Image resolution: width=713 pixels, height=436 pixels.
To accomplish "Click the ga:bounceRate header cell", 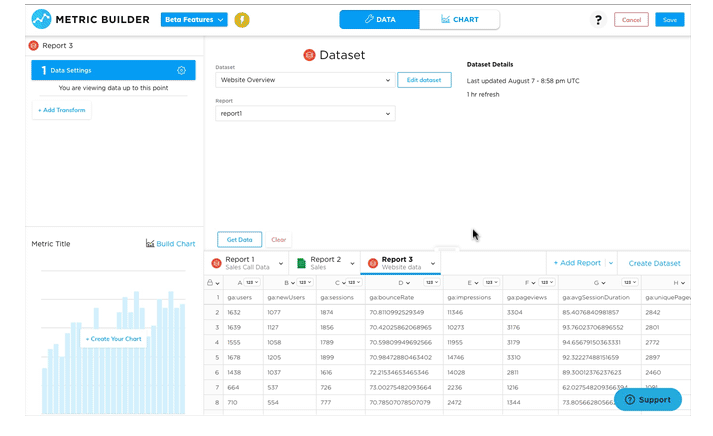I will click(x=404, y=297).
